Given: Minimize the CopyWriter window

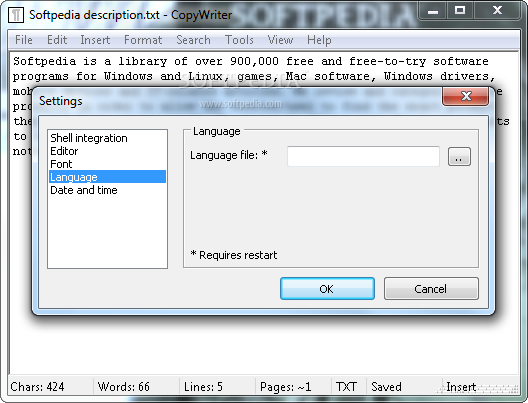Looking at the screenshot, I should [433, 11].
